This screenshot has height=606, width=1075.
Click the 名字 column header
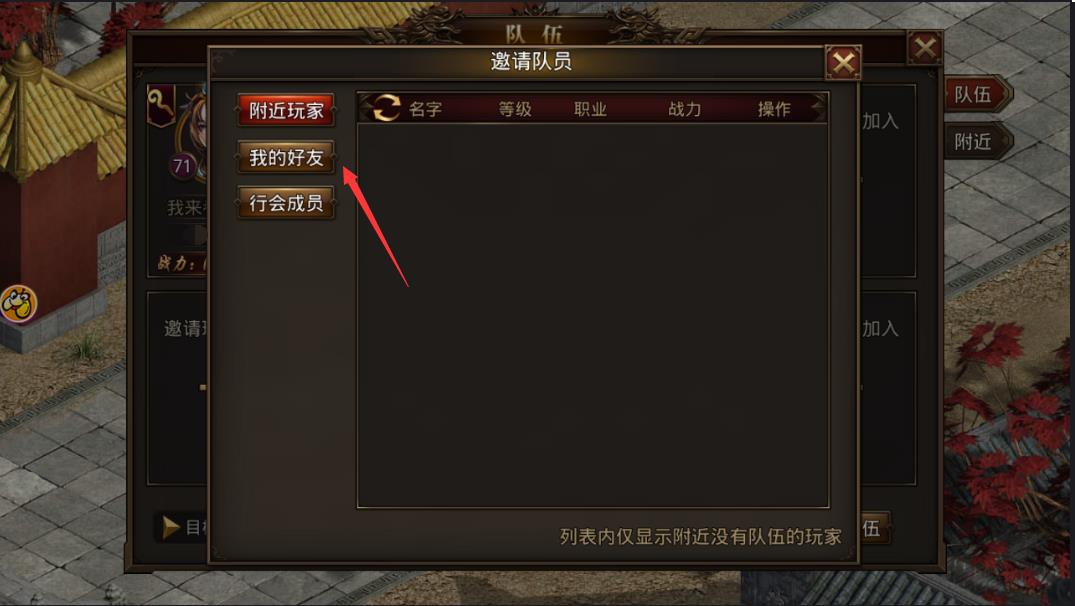[425, 109]
